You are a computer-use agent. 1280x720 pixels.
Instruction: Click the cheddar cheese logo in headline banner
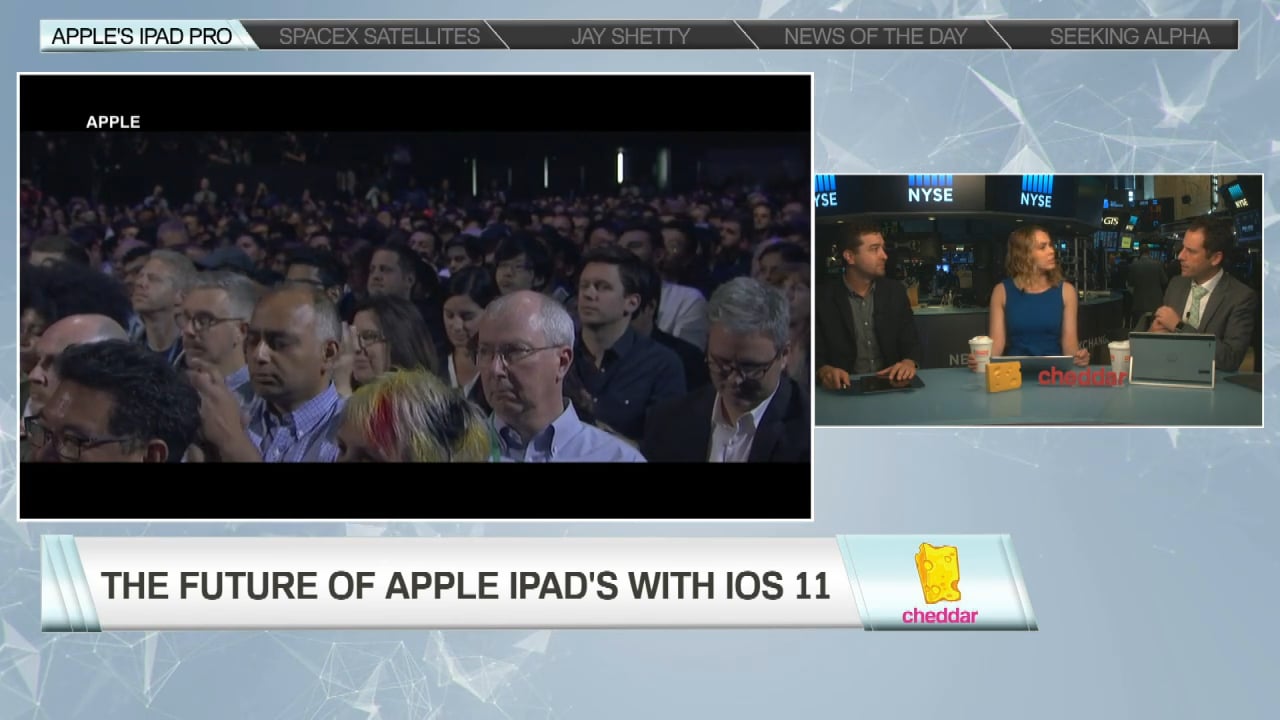[937, 573]
